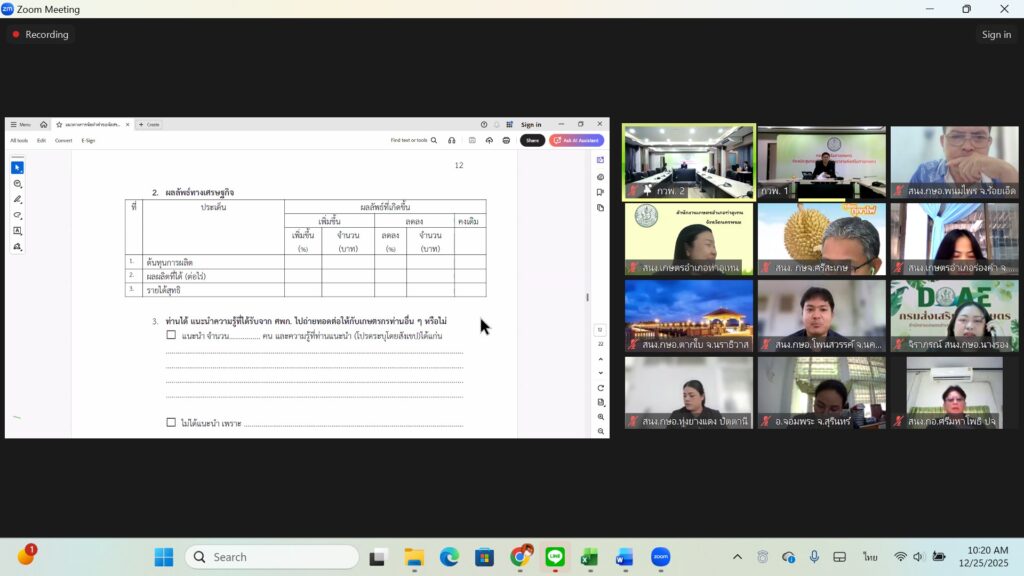The width and height of the screenshot is (1024, 576).
Task: Click the Acrobat home icon
Action: (x=43, y=125)
